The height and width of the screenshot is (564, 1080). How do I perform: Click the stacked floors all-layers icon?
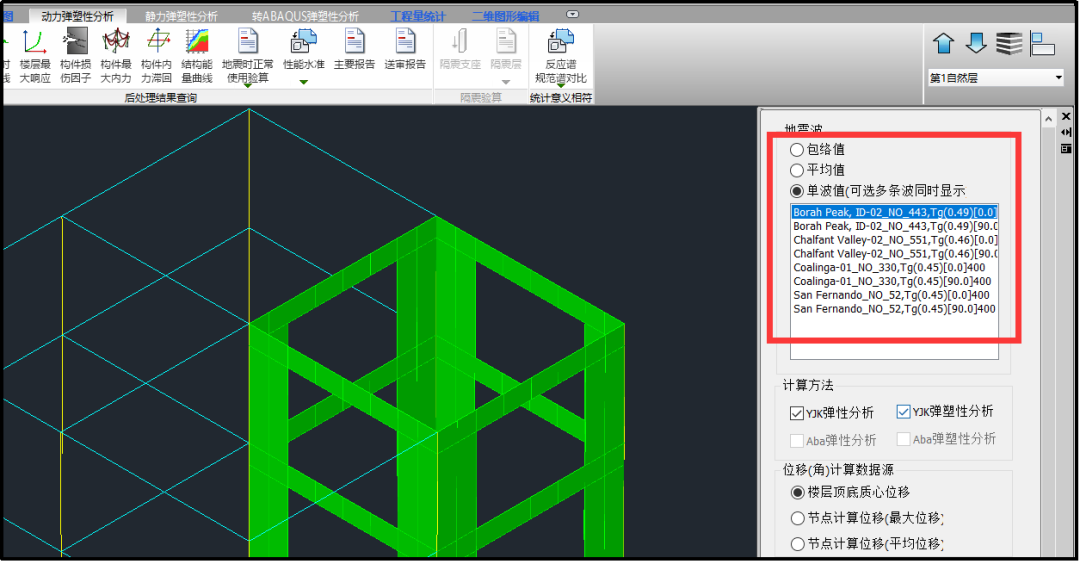pyautogui.click(x=1009, y=43)
